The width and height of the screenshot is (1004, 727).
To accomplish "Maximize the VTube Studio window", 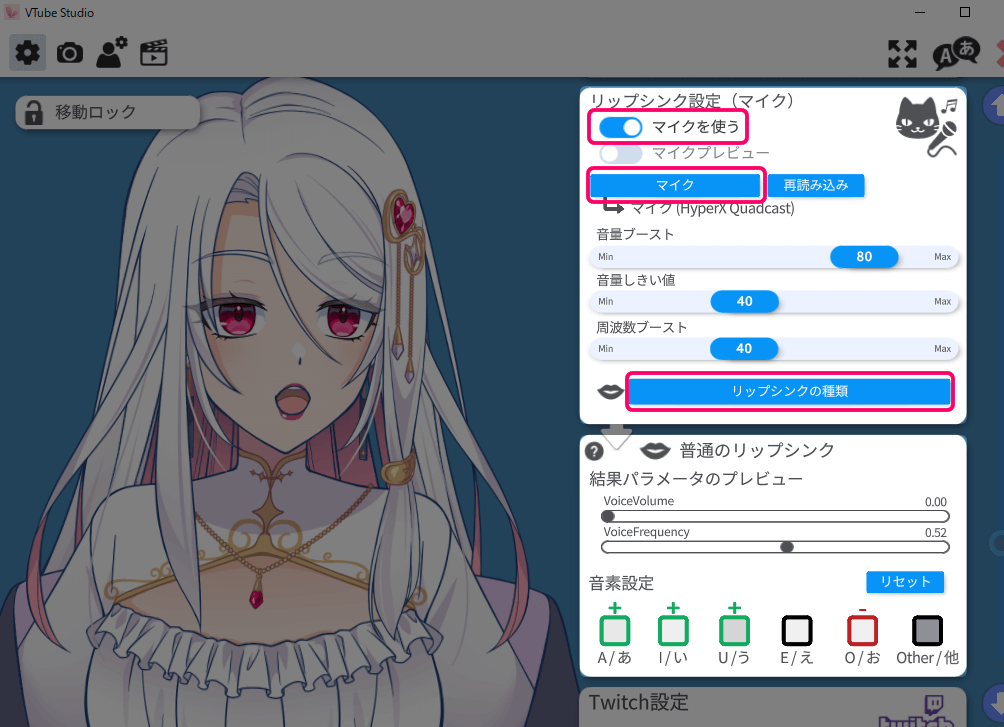I will click(x=965, y=12).
